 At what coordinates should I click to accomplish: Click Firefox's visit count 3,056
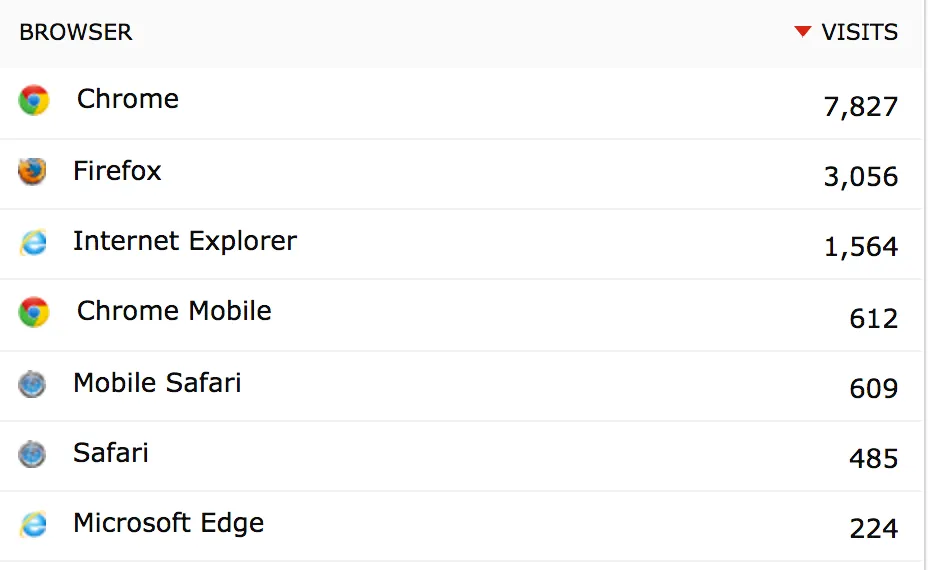tap(861, 177)
